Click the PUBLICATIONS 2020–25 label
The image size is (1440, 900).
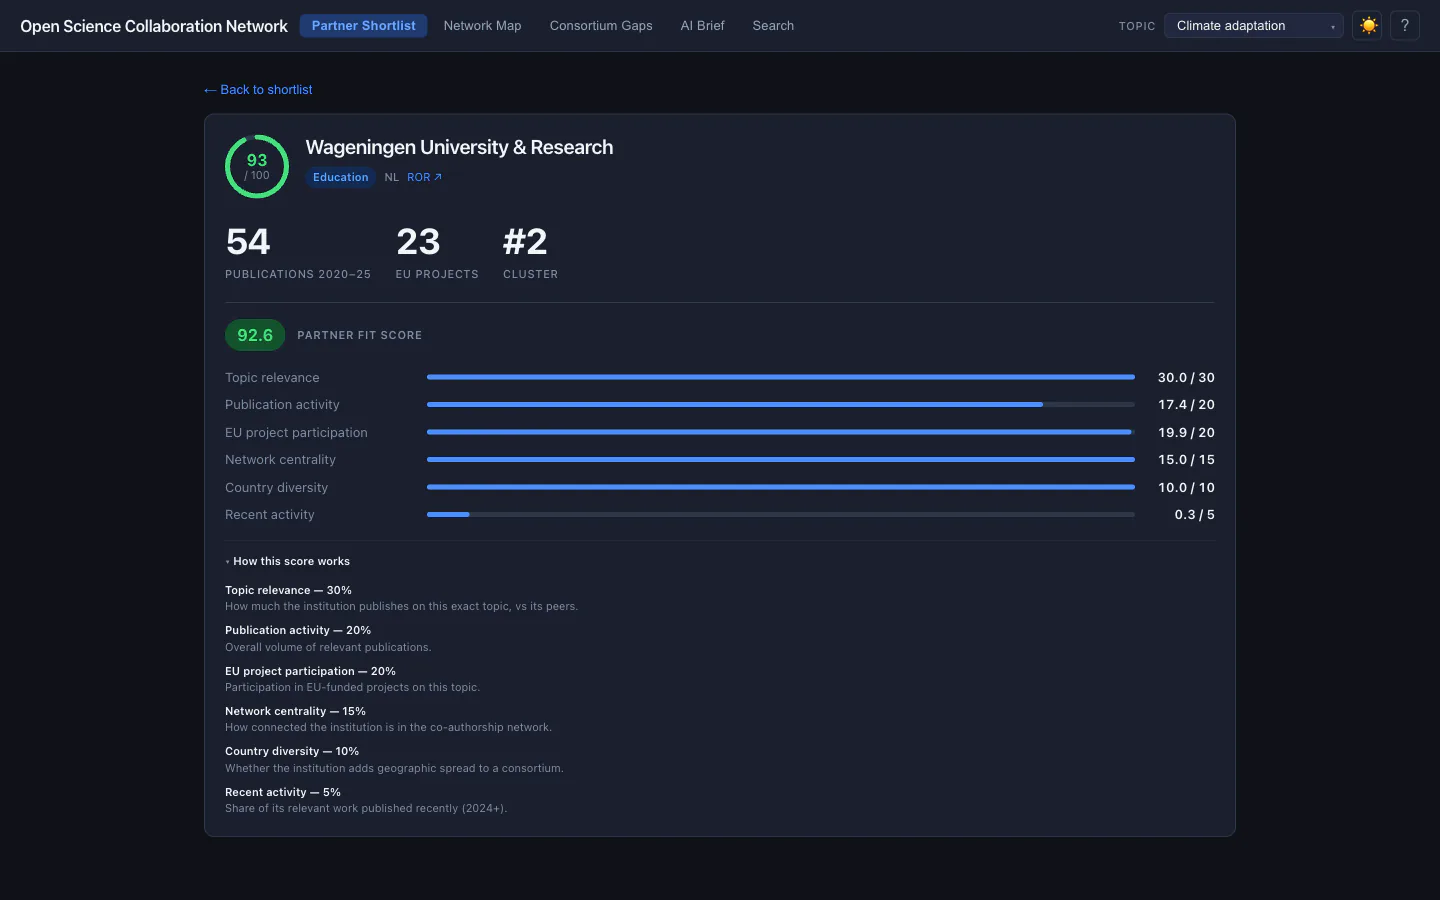point(298,274)
